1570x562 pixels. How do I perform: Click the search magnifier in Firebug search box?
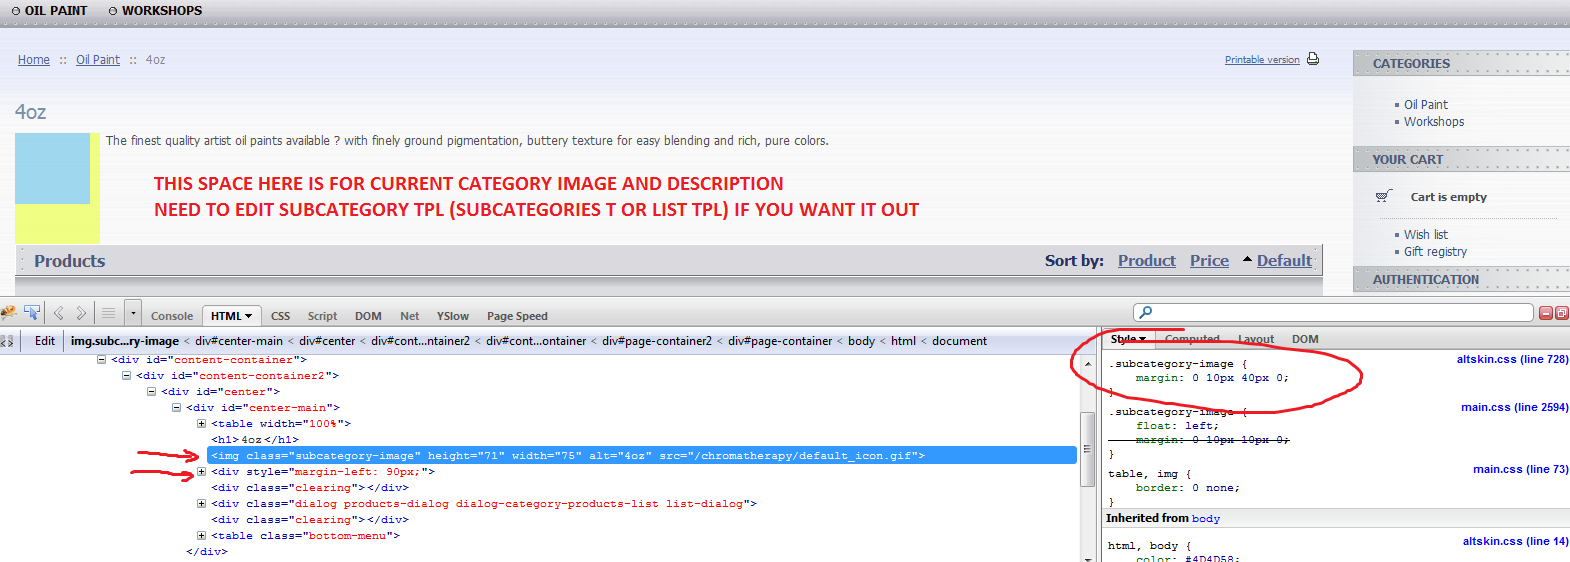click(1146, 313)
